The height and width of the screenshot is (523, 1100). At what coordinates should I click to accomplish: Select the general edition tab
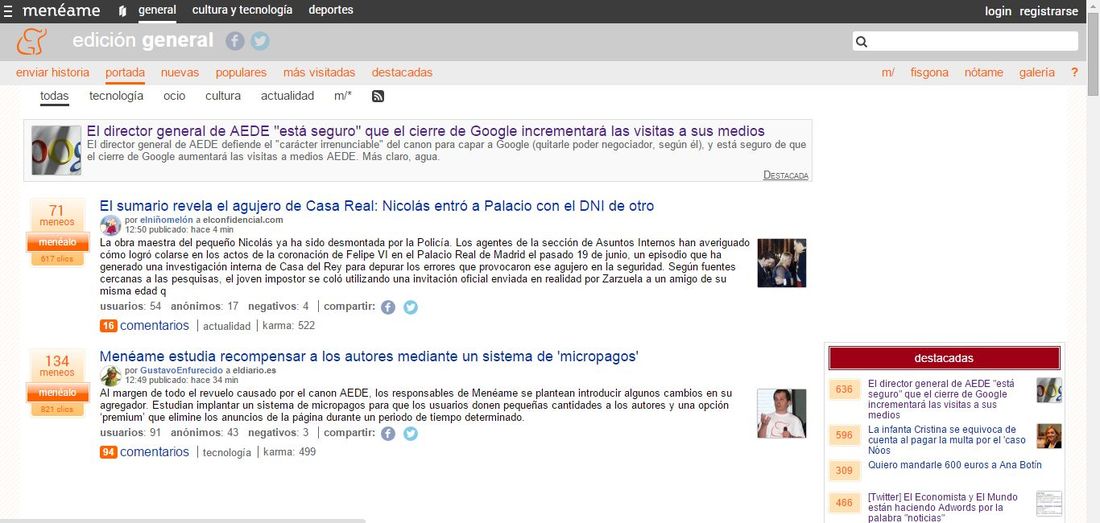157,11
